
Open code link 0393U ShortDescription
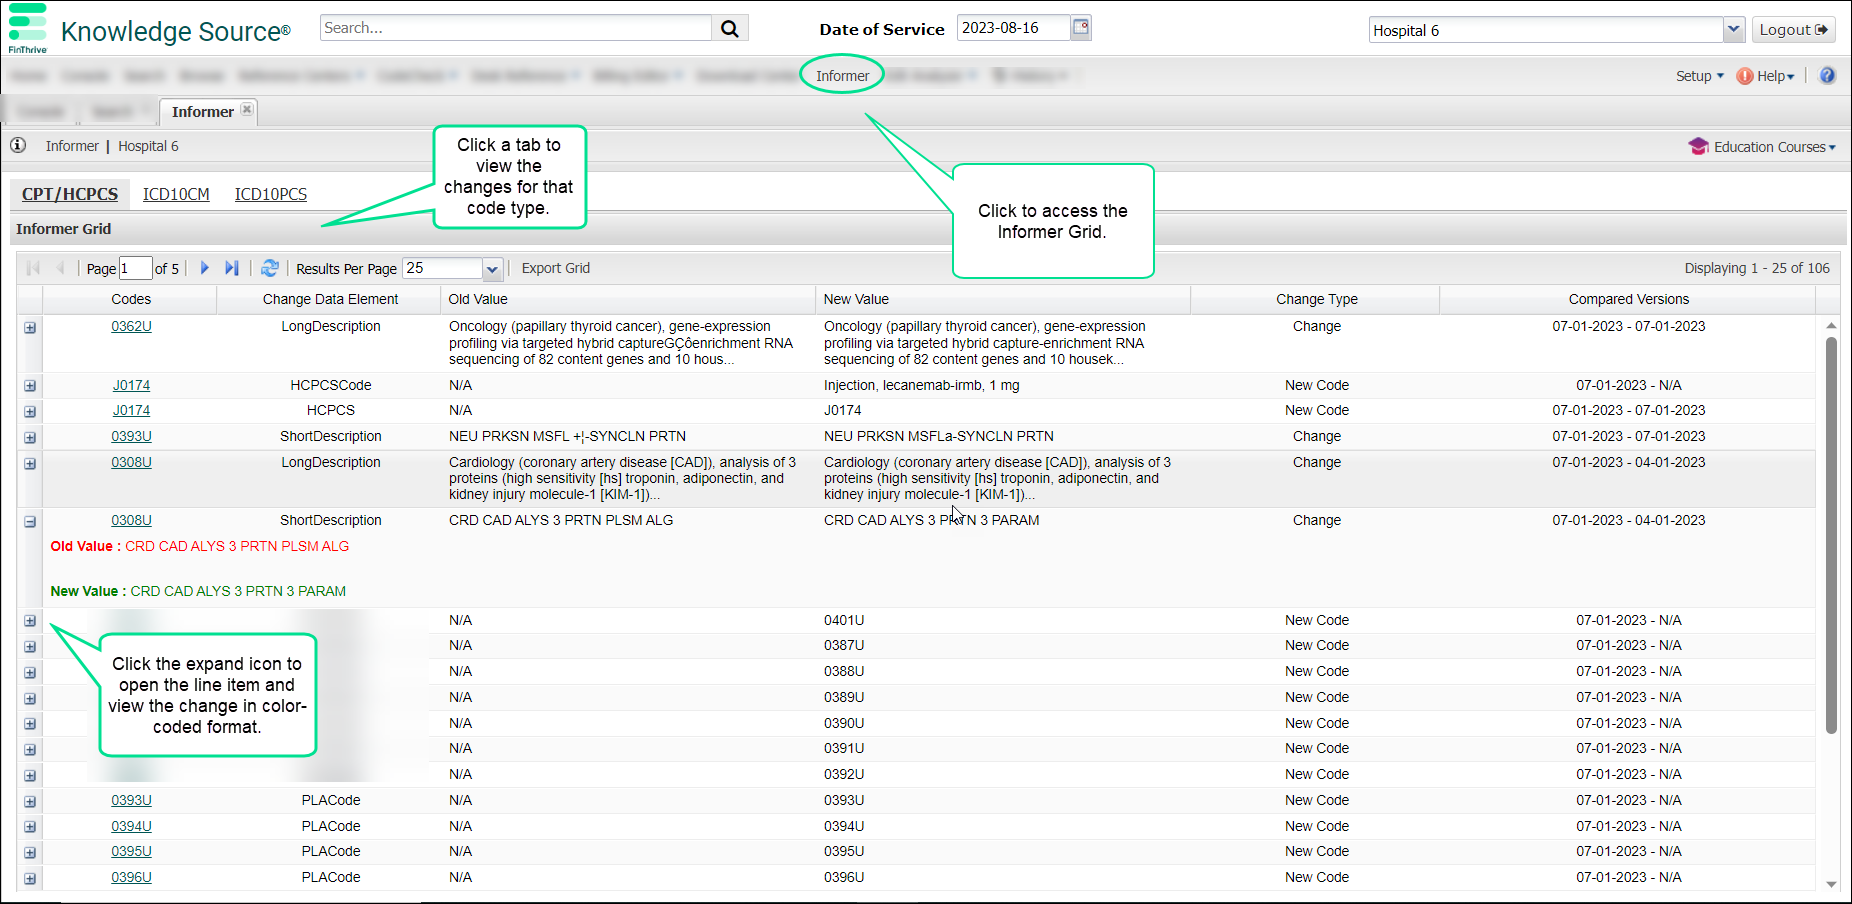pos(131,437)
